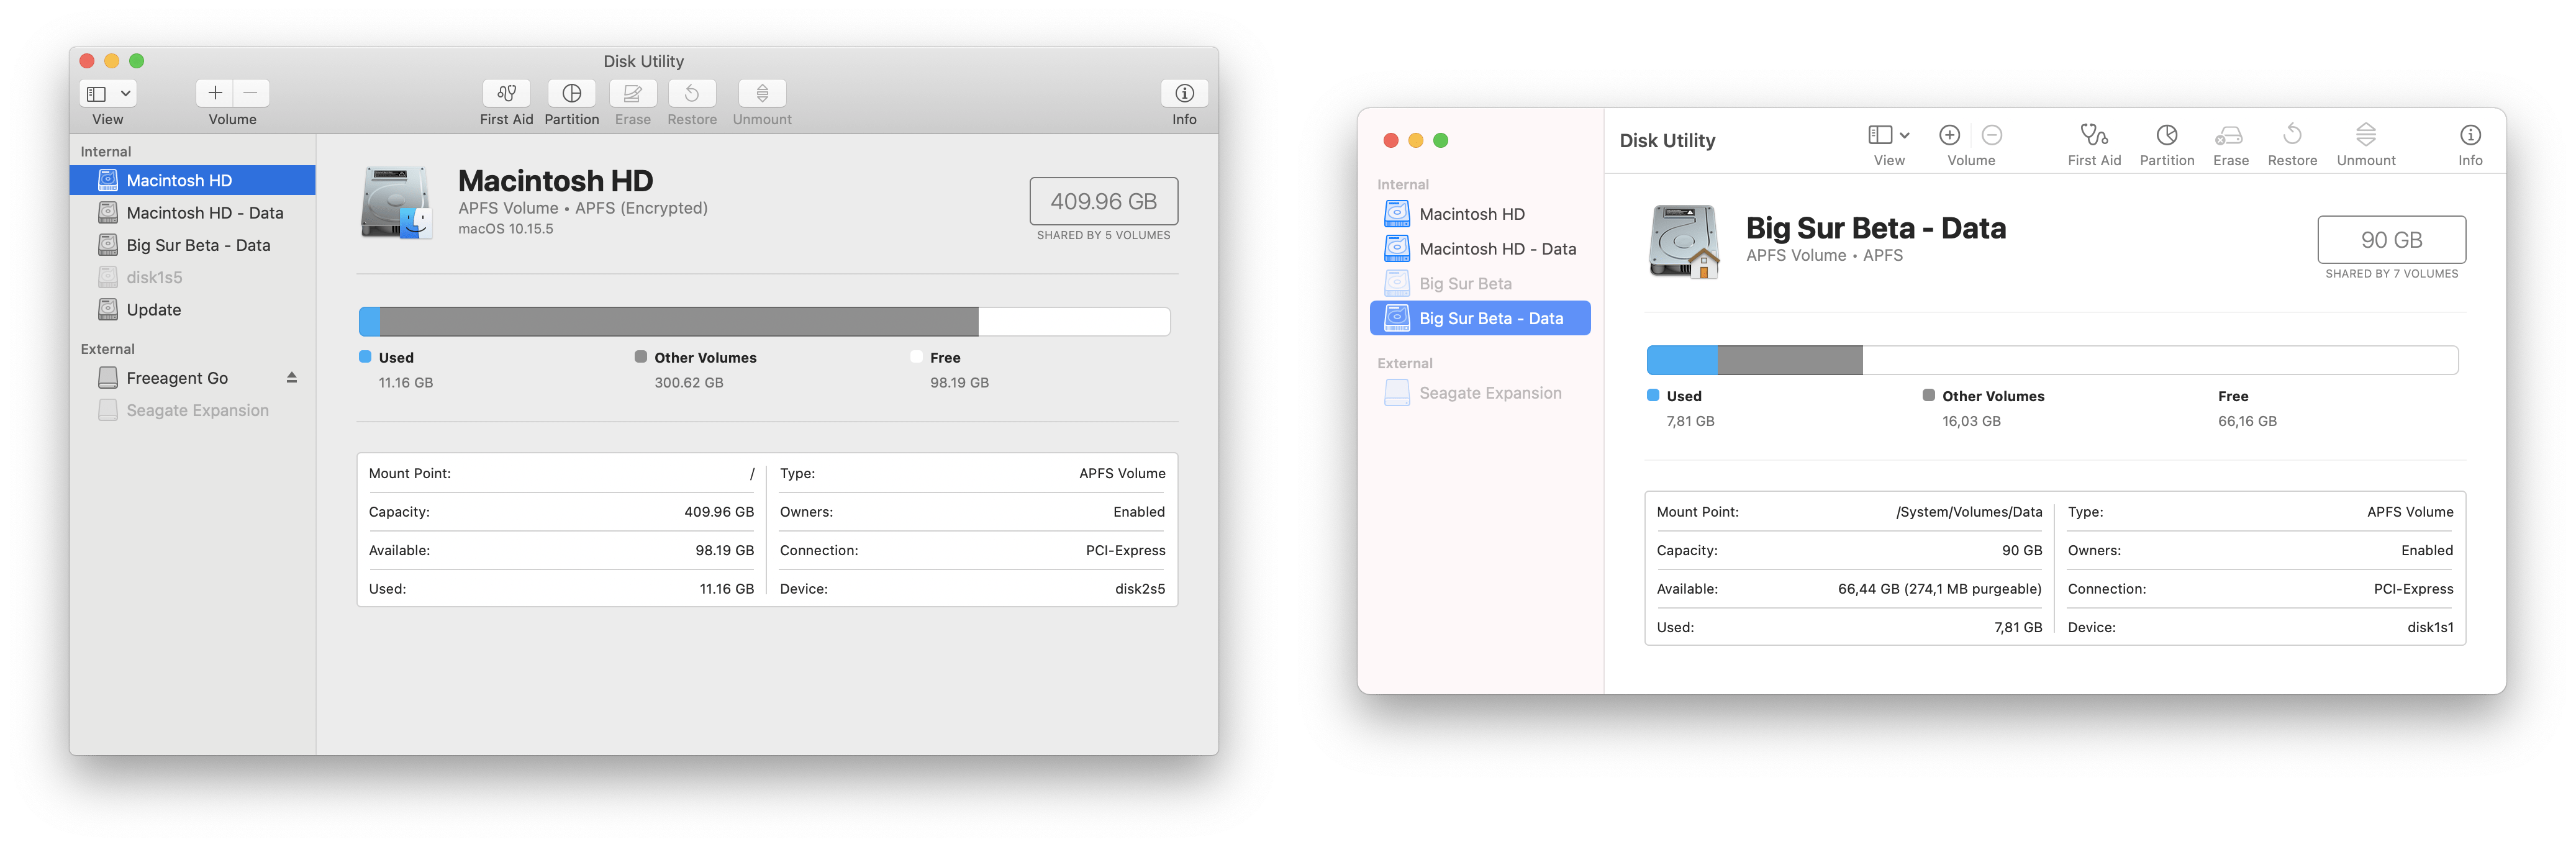This screenshot has width=2576, height=847.
Task: Click First Aid icon in left window
Action: (506, 93)
